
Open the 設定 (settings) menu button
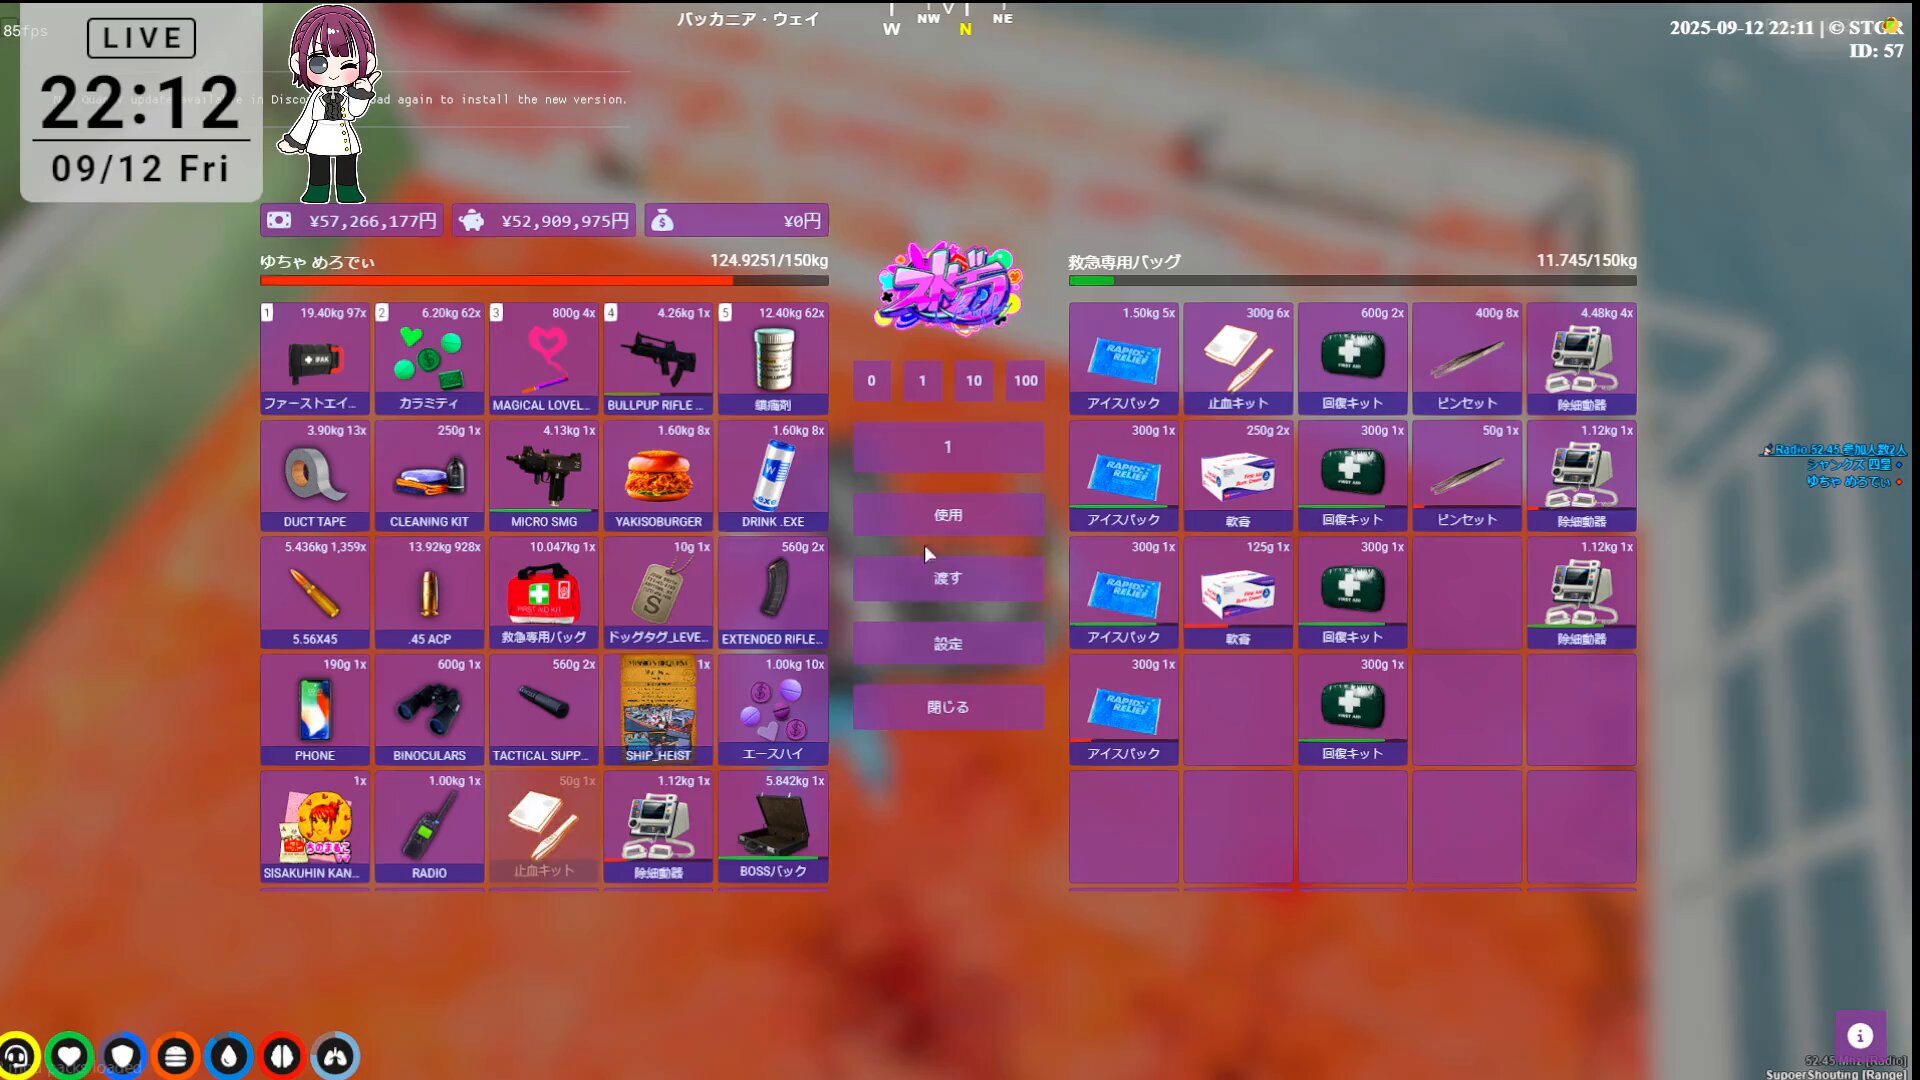(948, 644)
